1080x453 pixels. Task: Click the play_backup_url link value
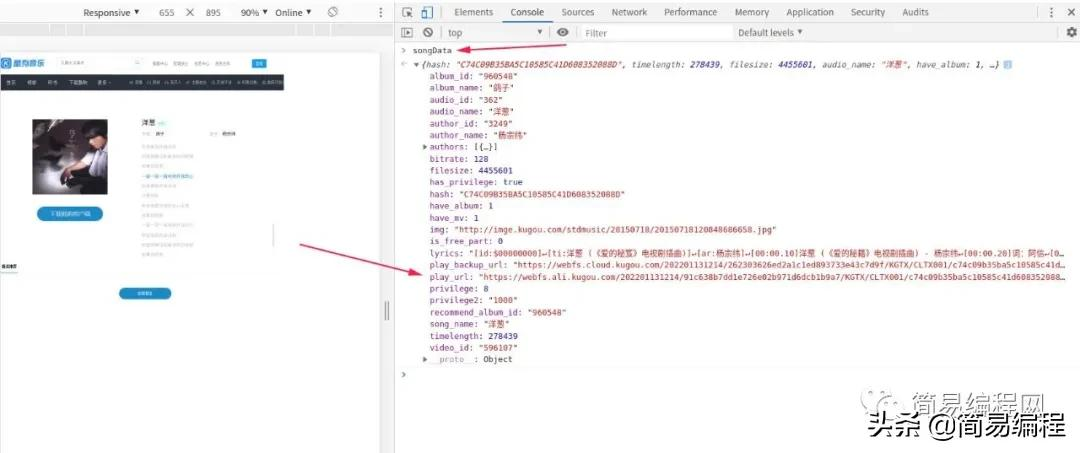(x=789, y=264)
